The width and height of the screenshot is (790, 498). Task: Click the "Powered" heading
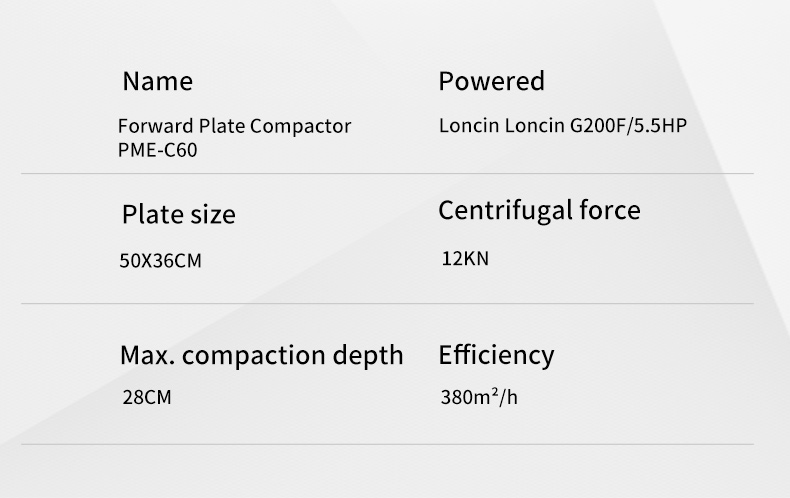click(491, 81)
